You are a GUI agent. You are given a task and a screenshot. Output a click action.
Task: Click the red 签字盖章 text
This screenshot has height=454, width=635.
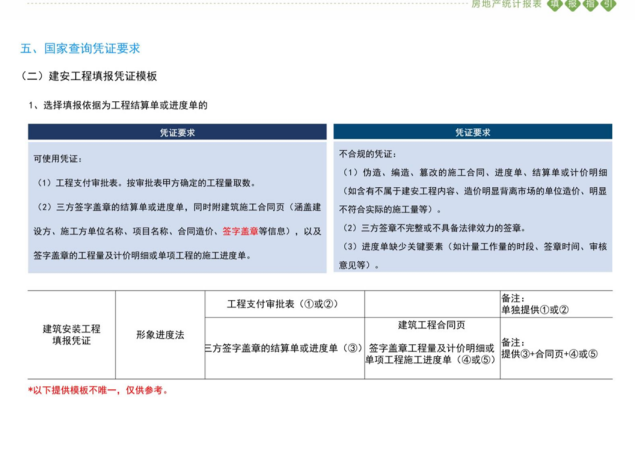coord(240,231)
